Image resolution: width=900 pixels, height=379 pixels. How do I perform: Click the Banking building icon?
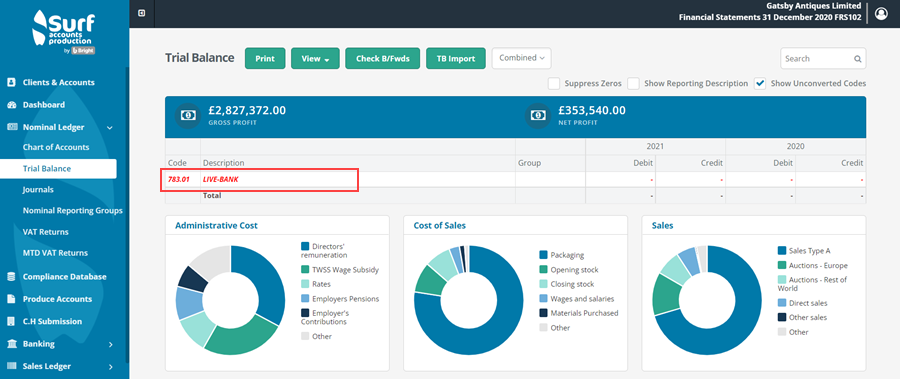point(11,343)
